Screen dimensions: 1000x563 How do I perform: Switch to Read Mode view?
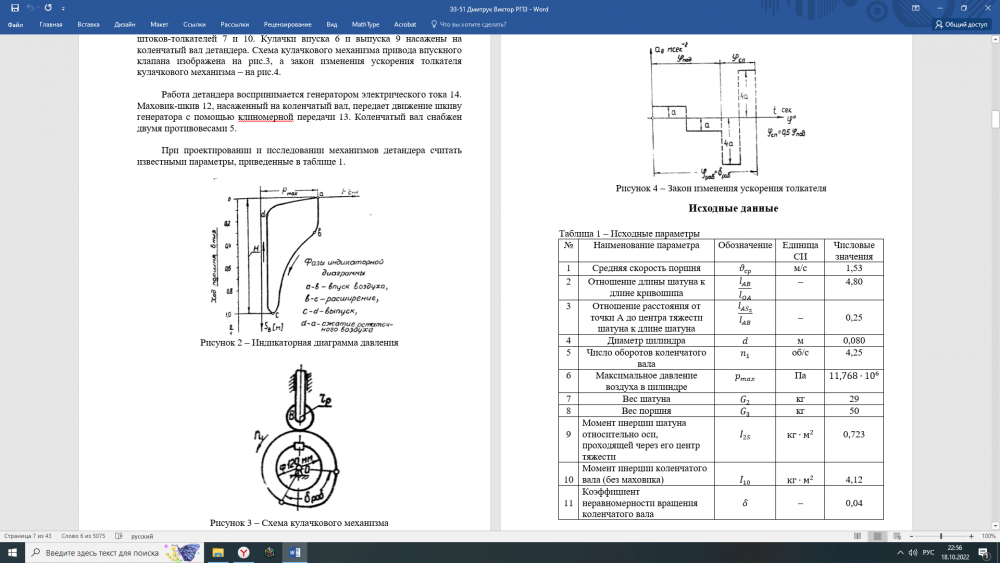point(857,536)
